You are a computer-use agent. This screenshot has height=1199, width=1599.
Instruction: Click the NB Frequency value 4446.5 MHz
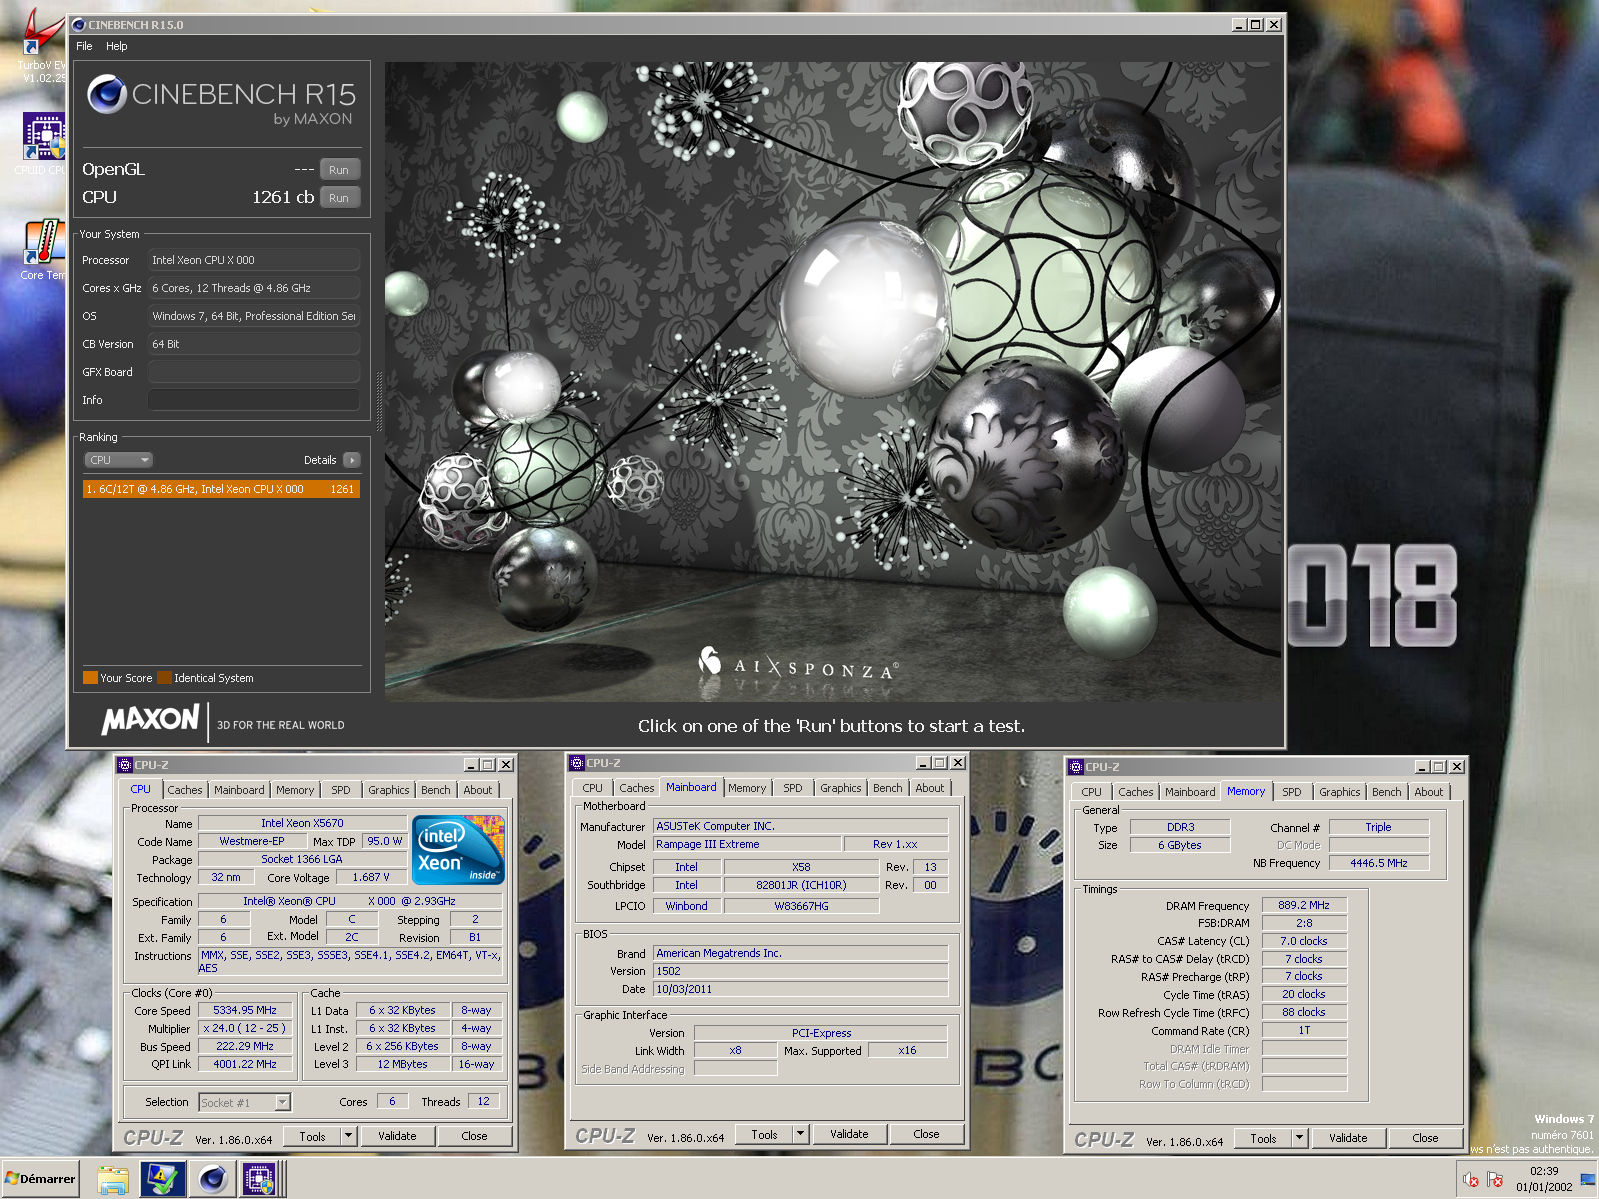[1379, 863]
